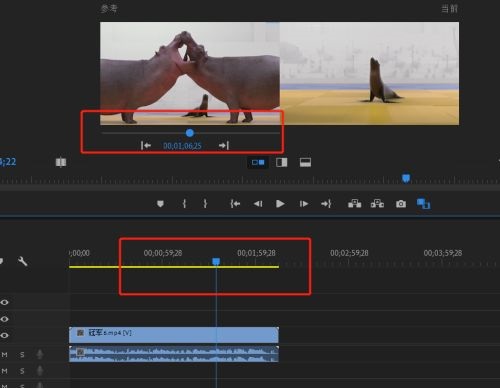
Task: Select the side-by-side comparison layout
Action: tap(258, 162)
